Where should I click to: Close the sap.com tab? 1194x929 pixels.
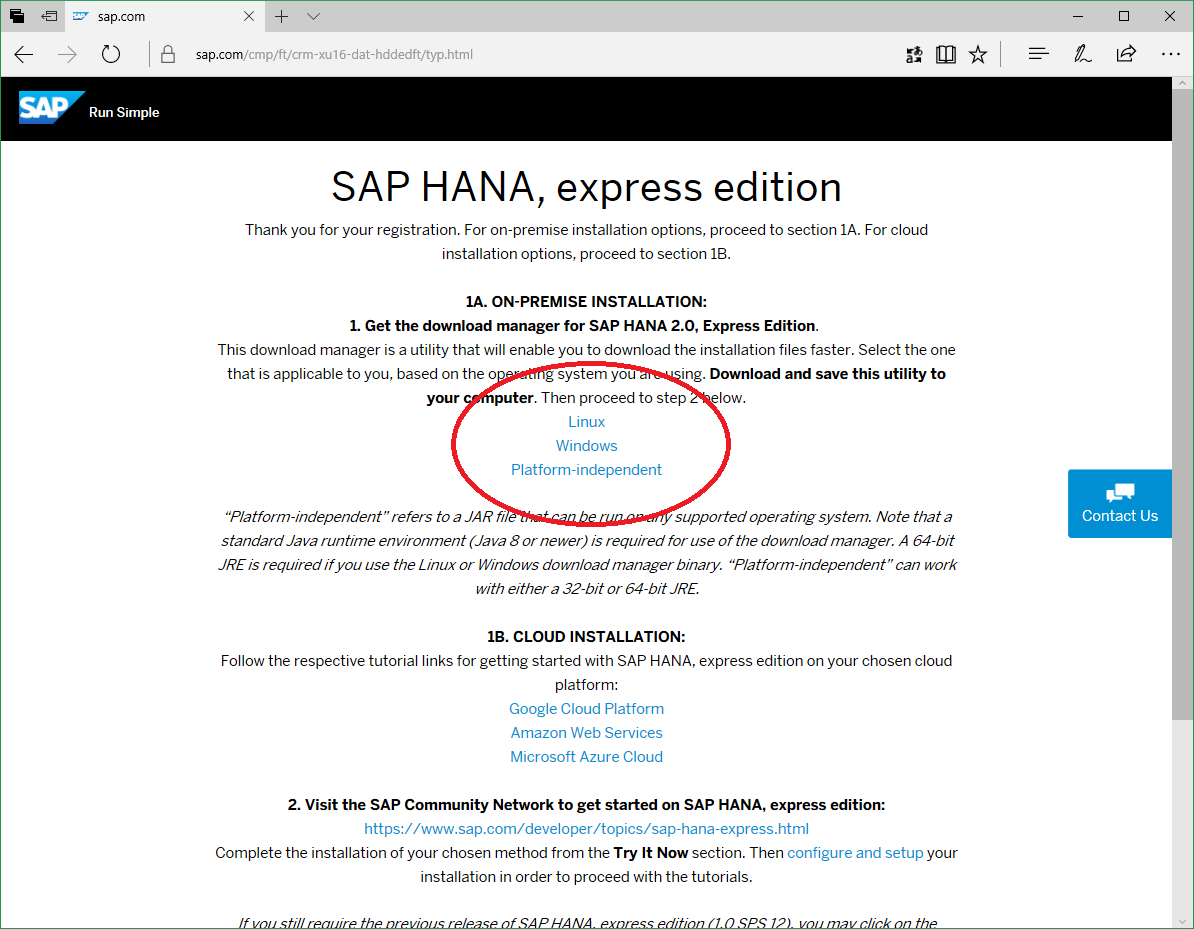coord(249,16)
